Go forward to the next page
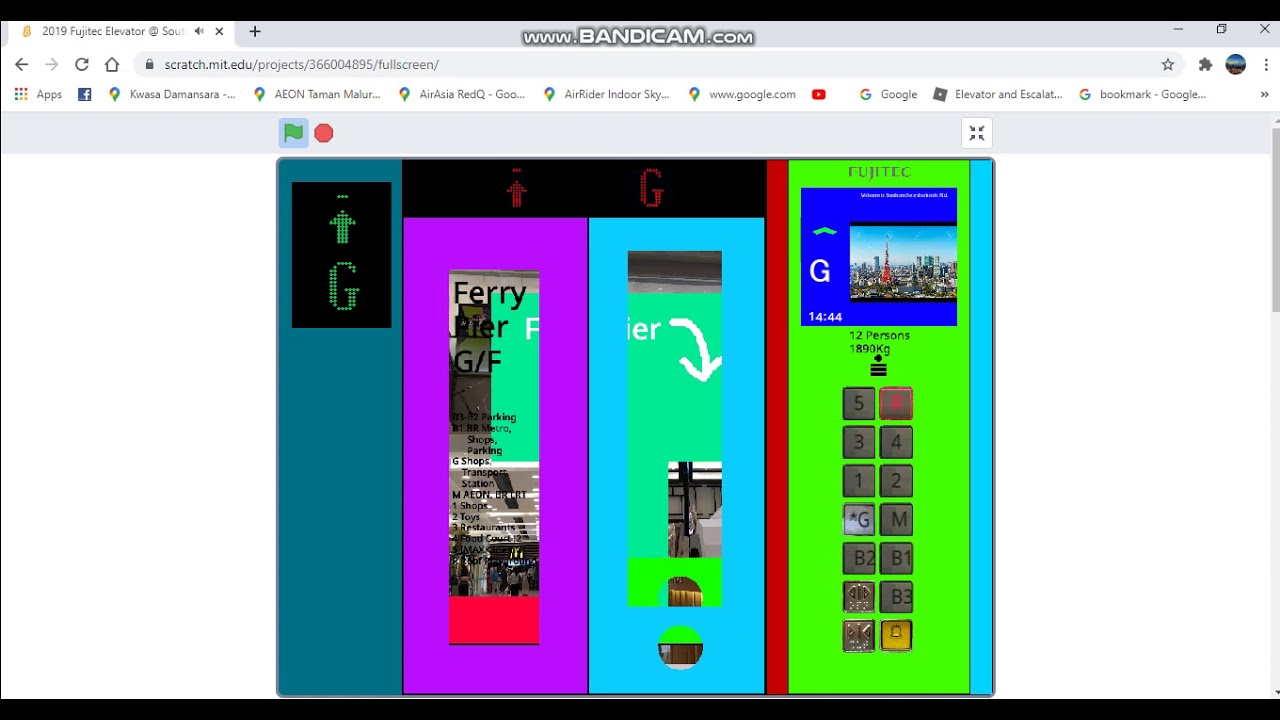The image size is (1280, 720). point(52,64)
